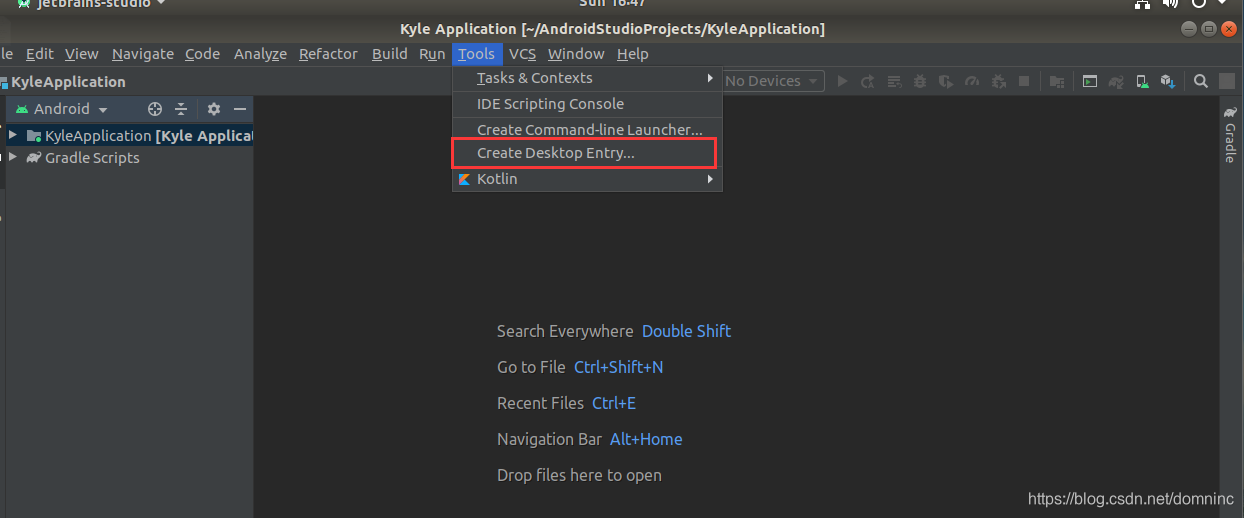The image size is (1244, 518).
Task: Open the Help menu
Action: (x=632, y=54)
